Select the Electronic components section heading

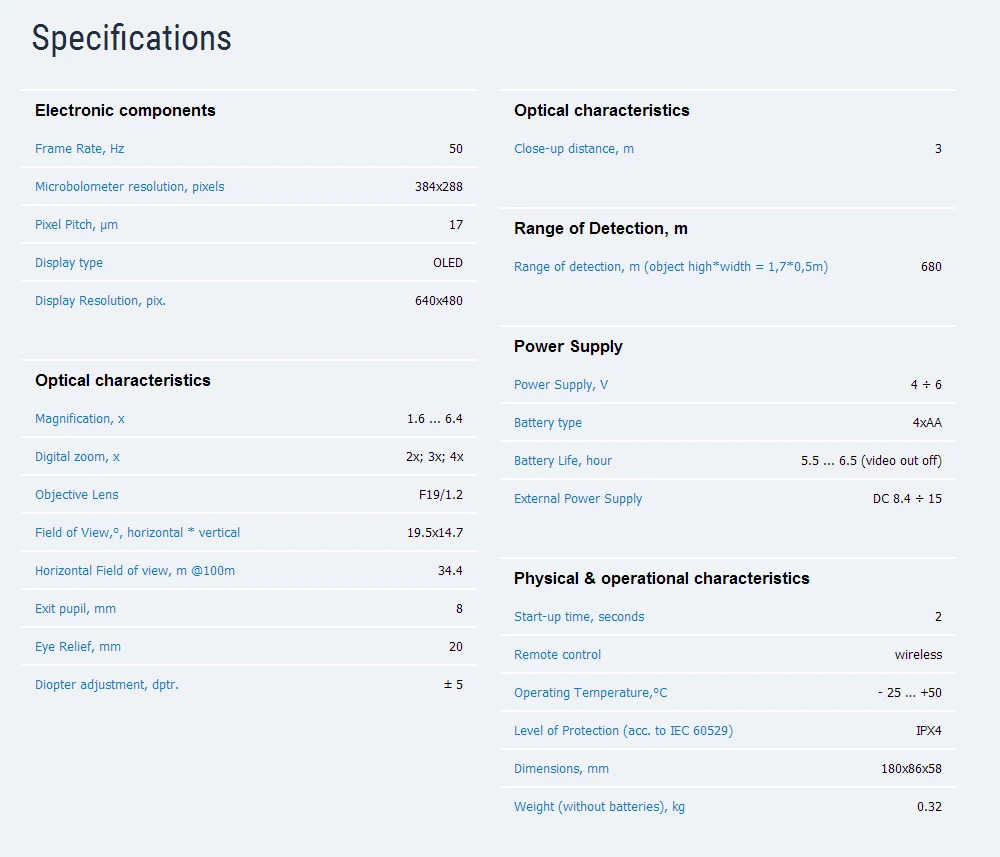point(125,110)
